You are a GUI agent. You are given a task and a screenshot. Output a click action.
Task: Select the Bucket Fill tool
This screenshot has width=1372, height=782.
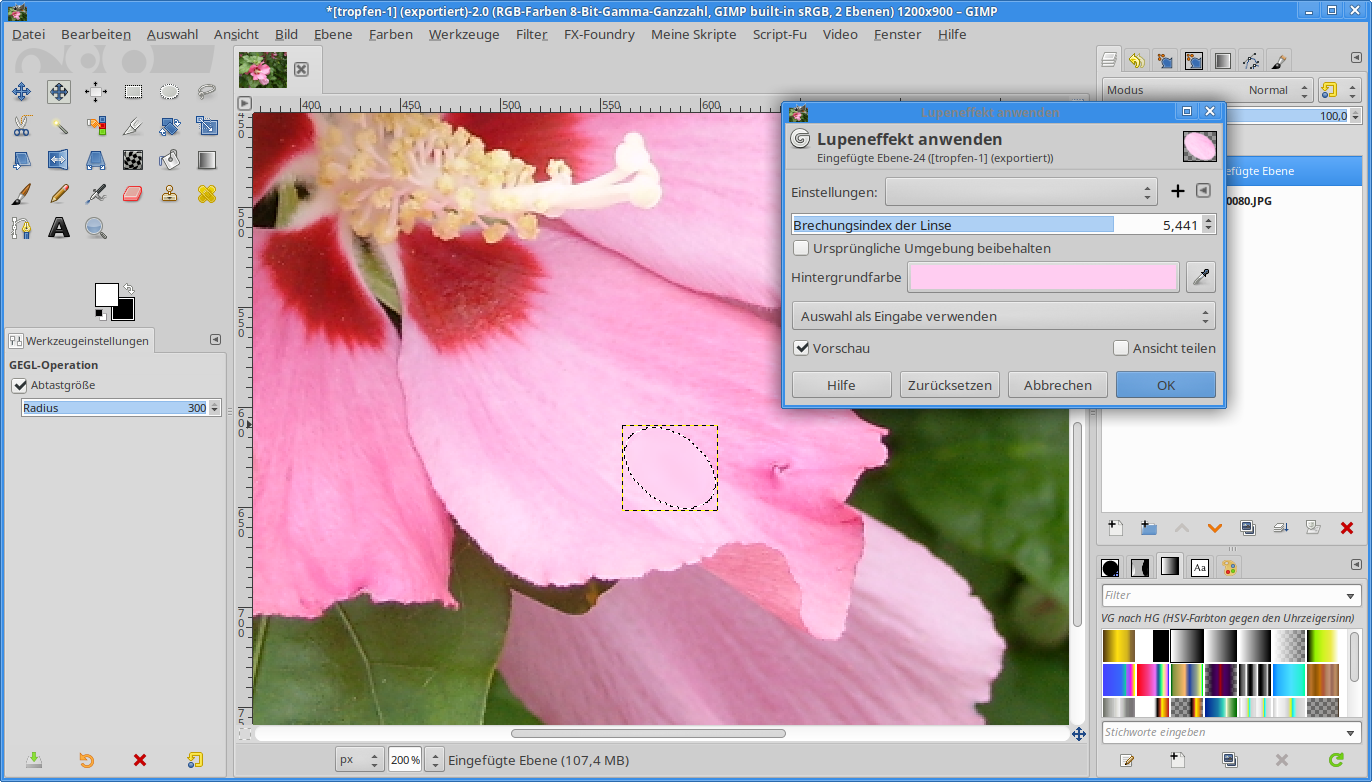(x=170, y=160)
